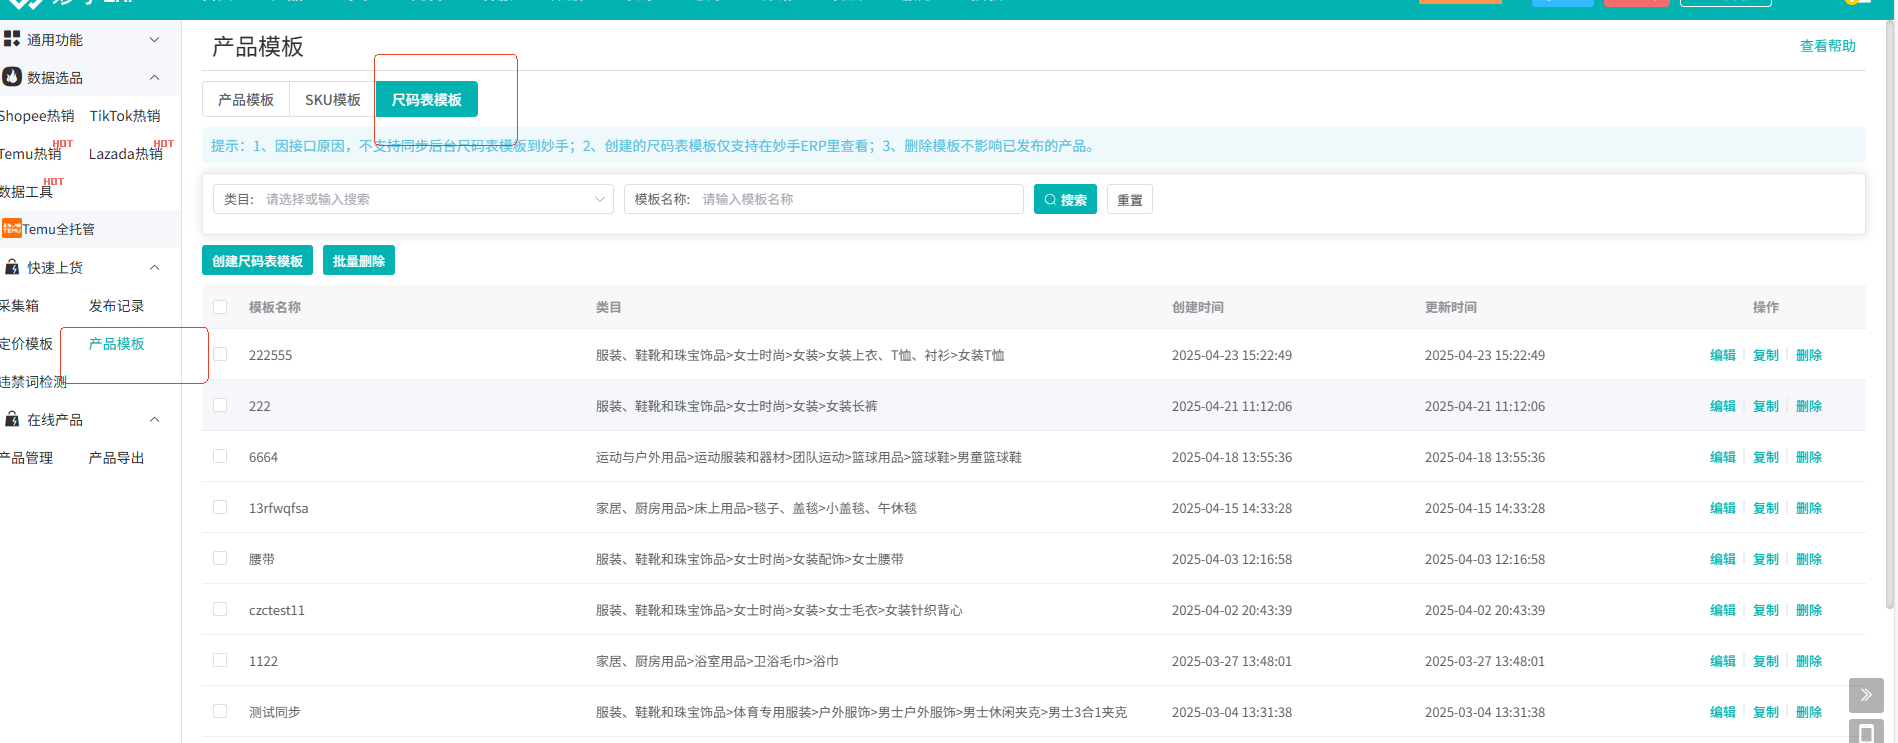Click the magnifier icon in the 搜索 button
Screen dimensions: 1898x743
tap(1050, 200)
